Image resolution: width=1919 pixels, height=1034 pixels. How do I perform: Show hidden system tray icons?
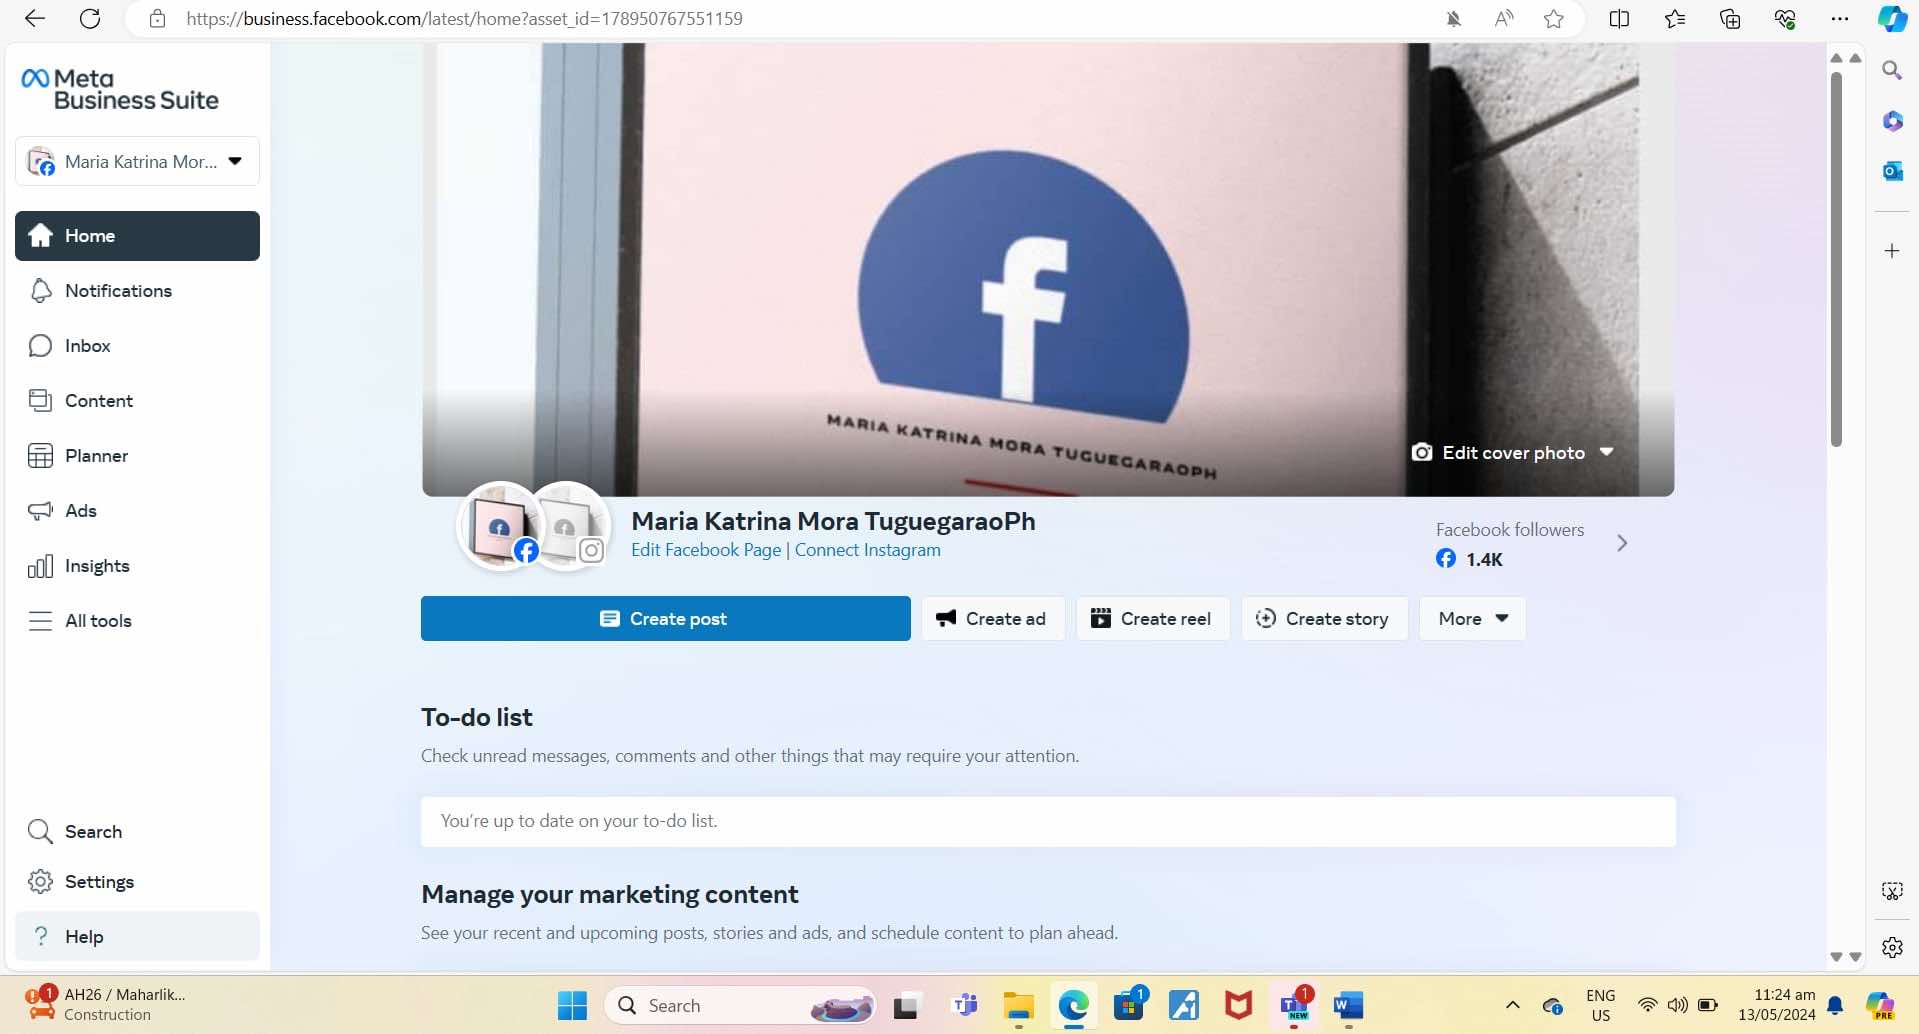[1512, 1006]
